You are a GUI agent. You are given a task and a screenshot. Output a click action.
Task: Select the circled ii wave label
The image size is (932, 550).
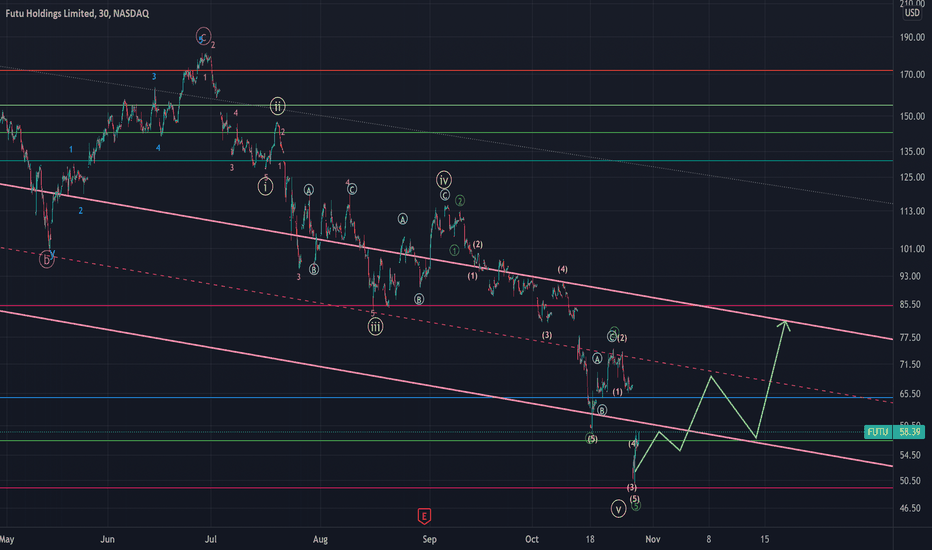tap(278, 106)
